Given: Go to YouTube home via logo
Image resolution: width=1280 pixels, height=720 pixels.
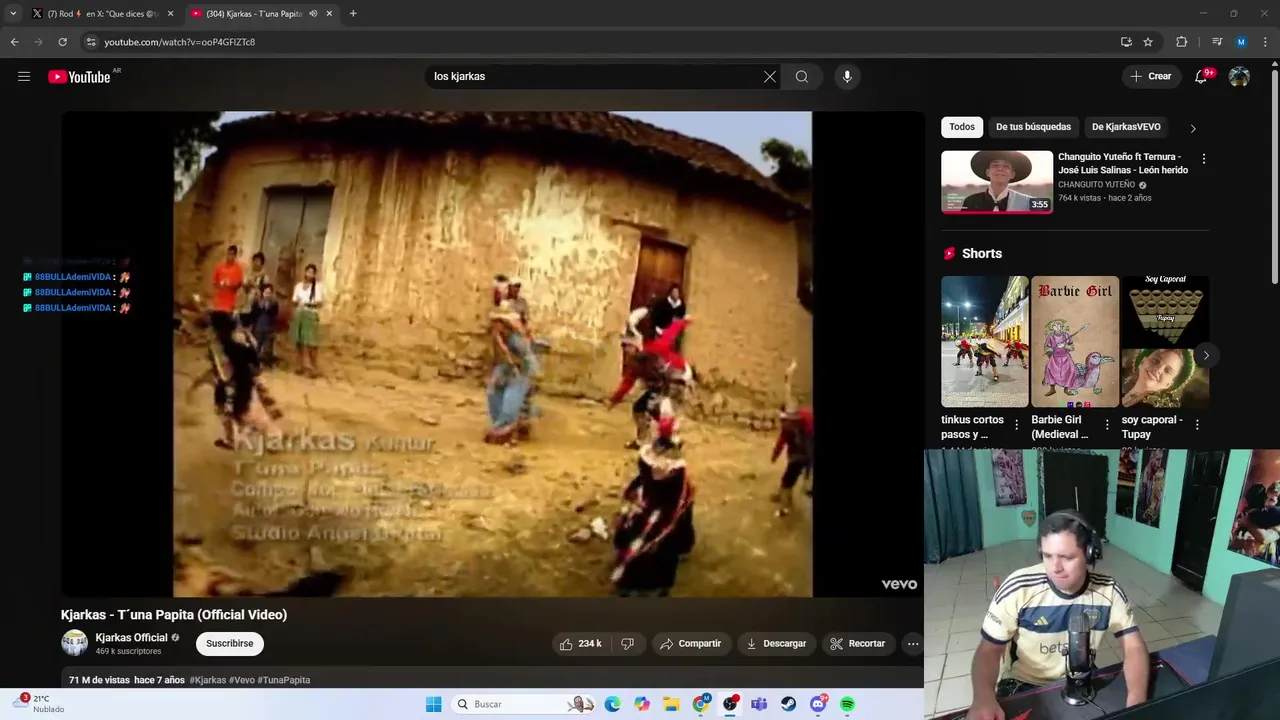Looking at the screenshot, I should click(79, 77).
